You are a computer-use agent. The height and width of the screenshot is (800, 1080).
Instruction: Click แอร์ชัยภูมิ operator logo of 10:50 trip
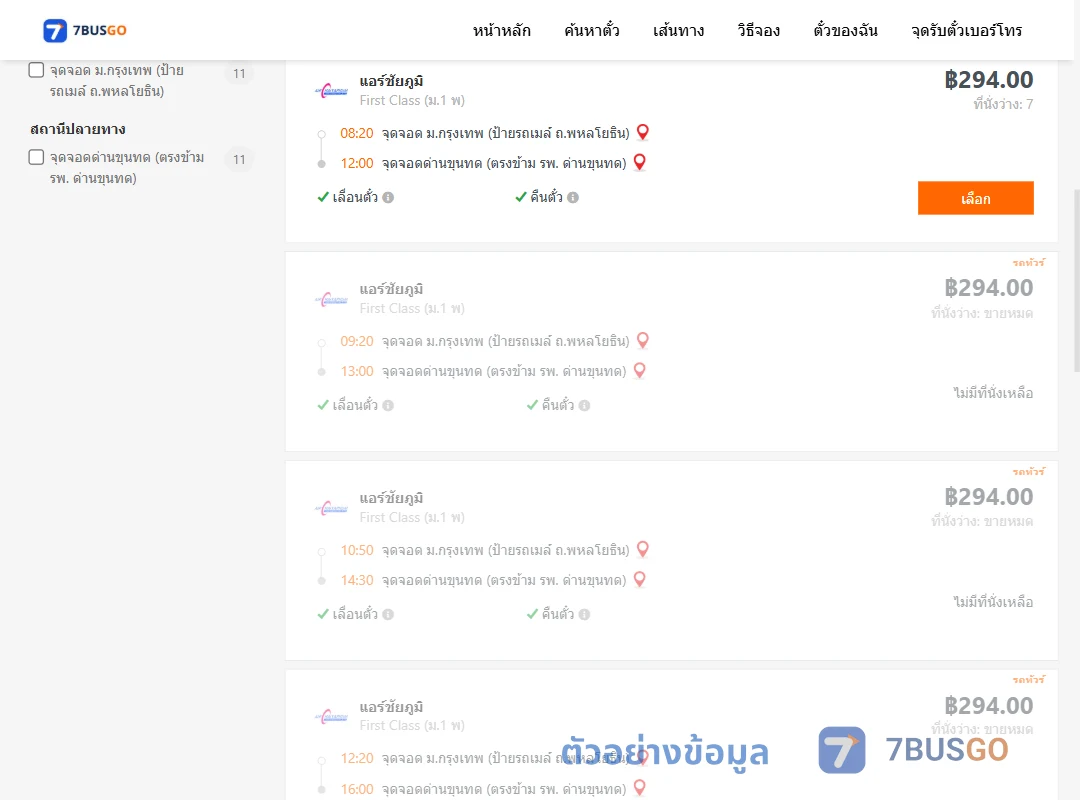(x=331, y=508)
